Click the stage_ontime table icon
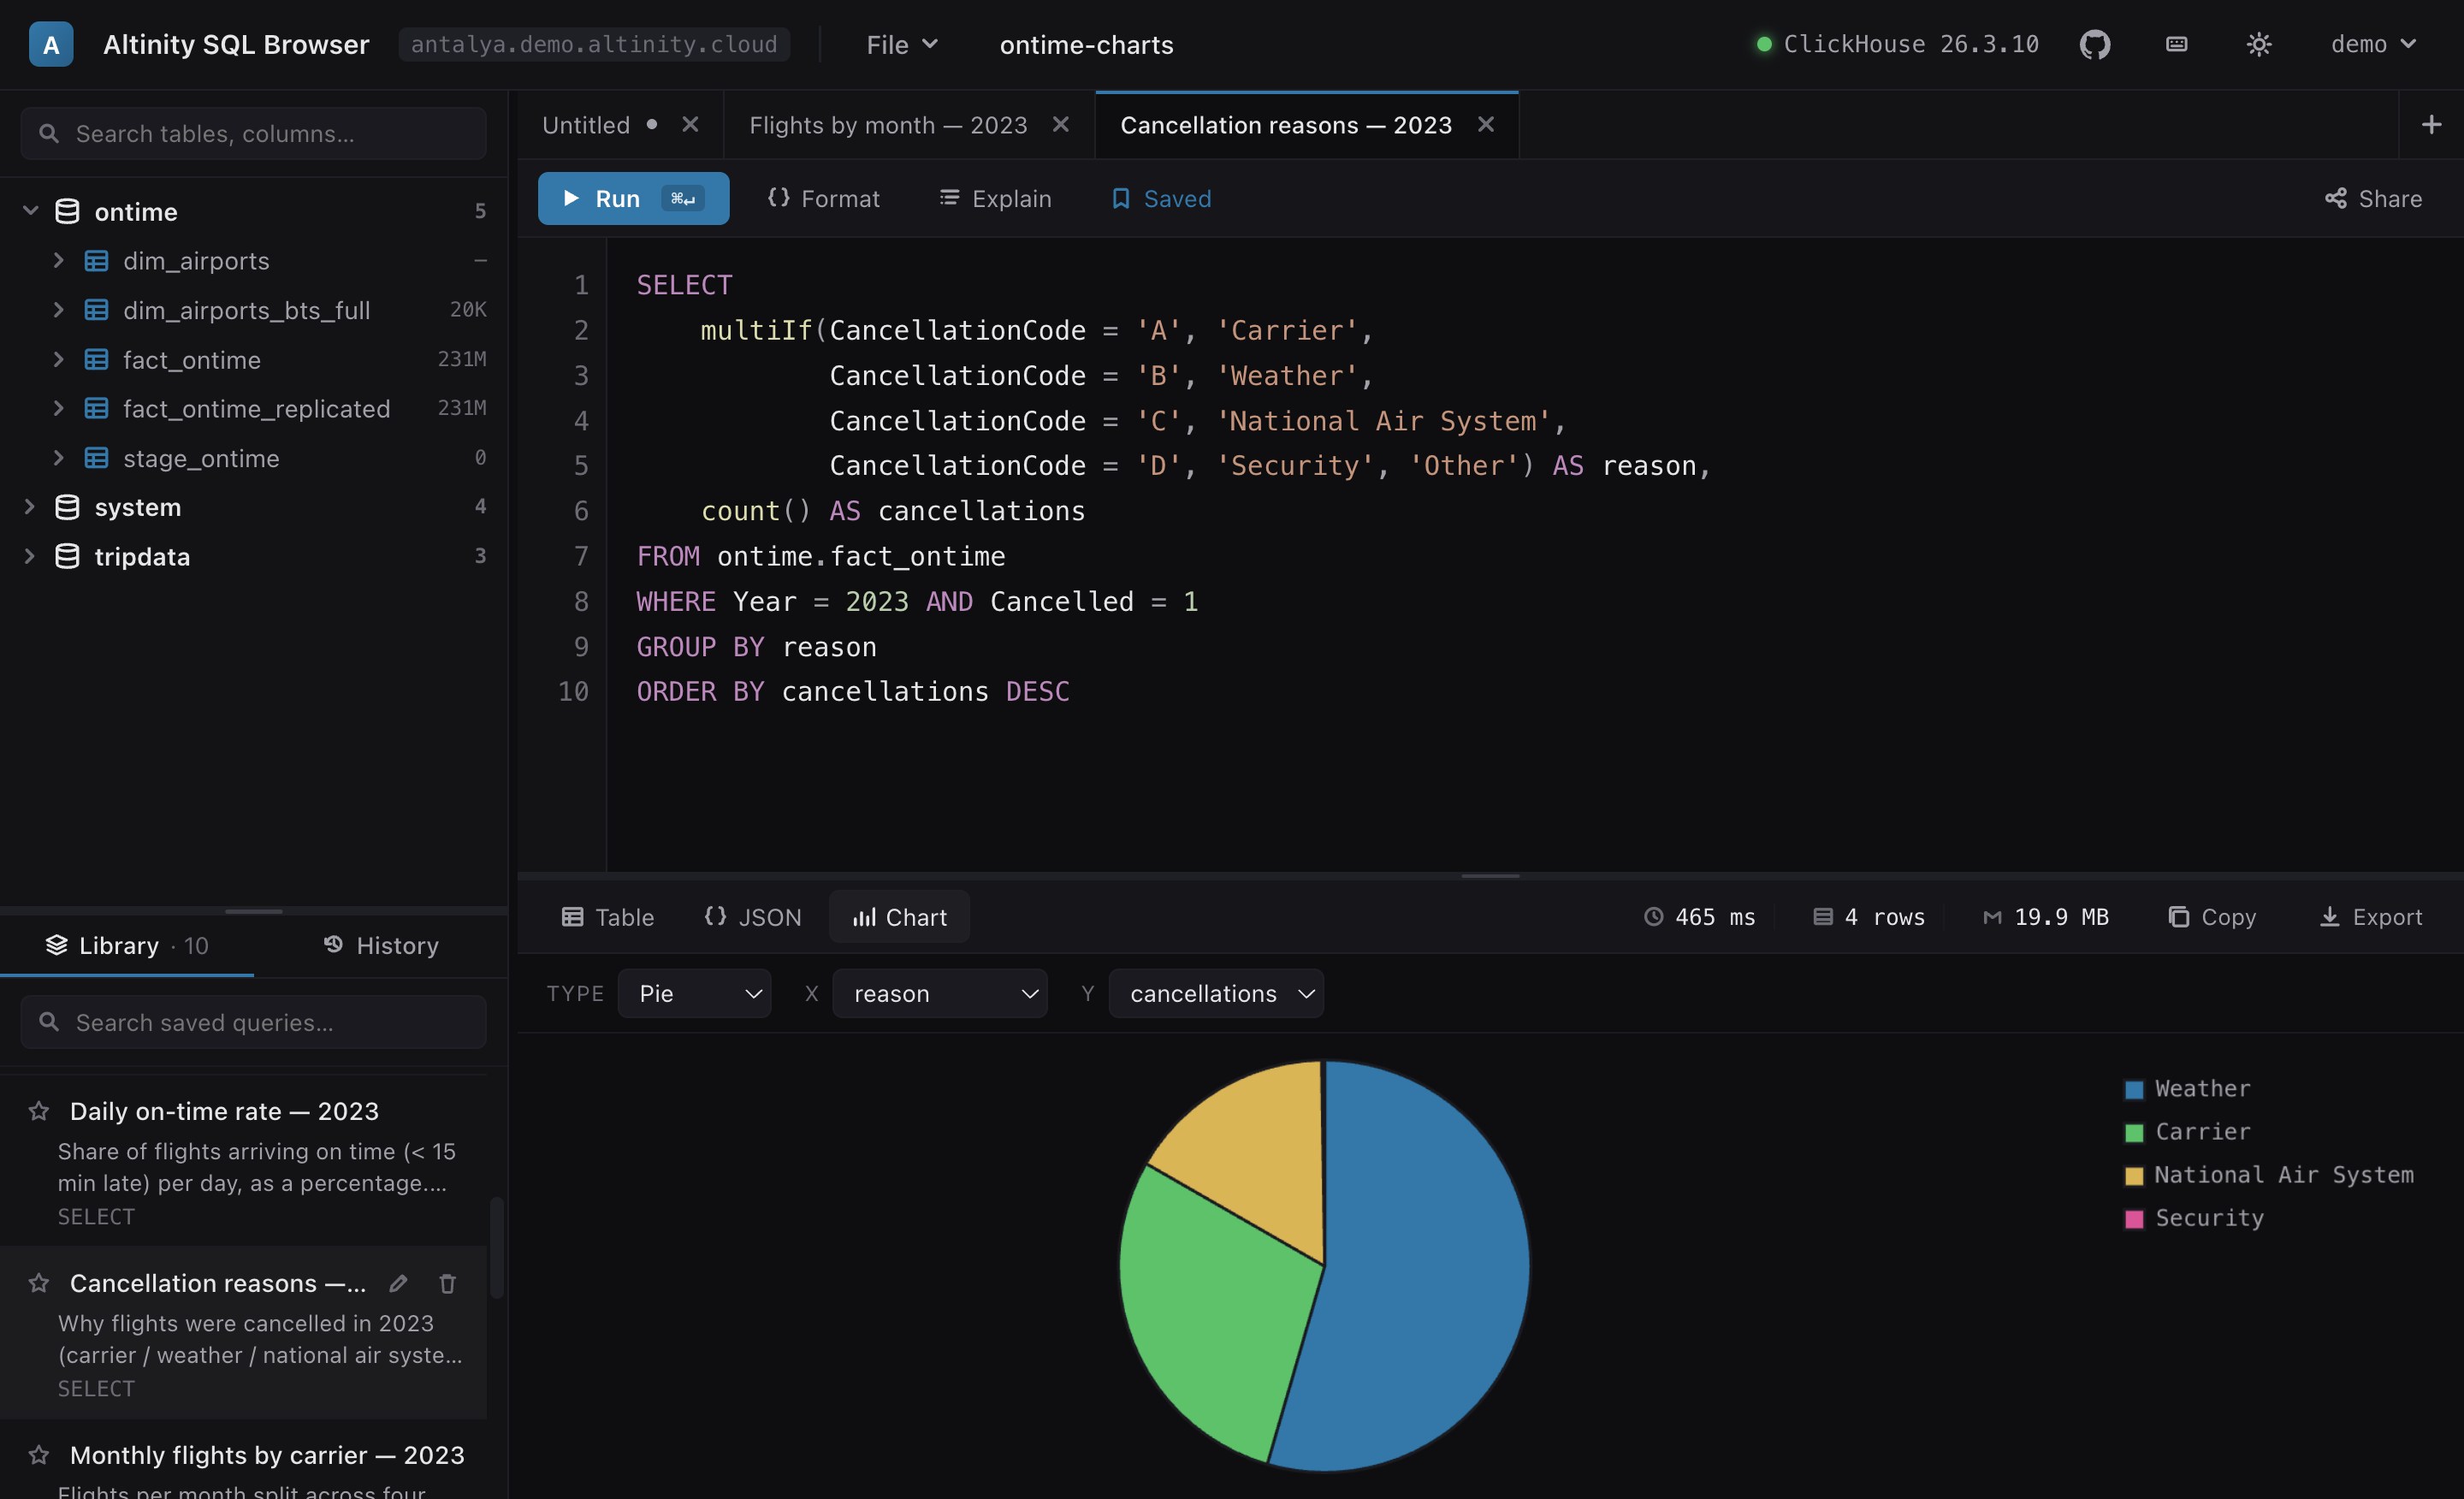The width and height of the screenshot is (2464, 1499). point(96,458)
